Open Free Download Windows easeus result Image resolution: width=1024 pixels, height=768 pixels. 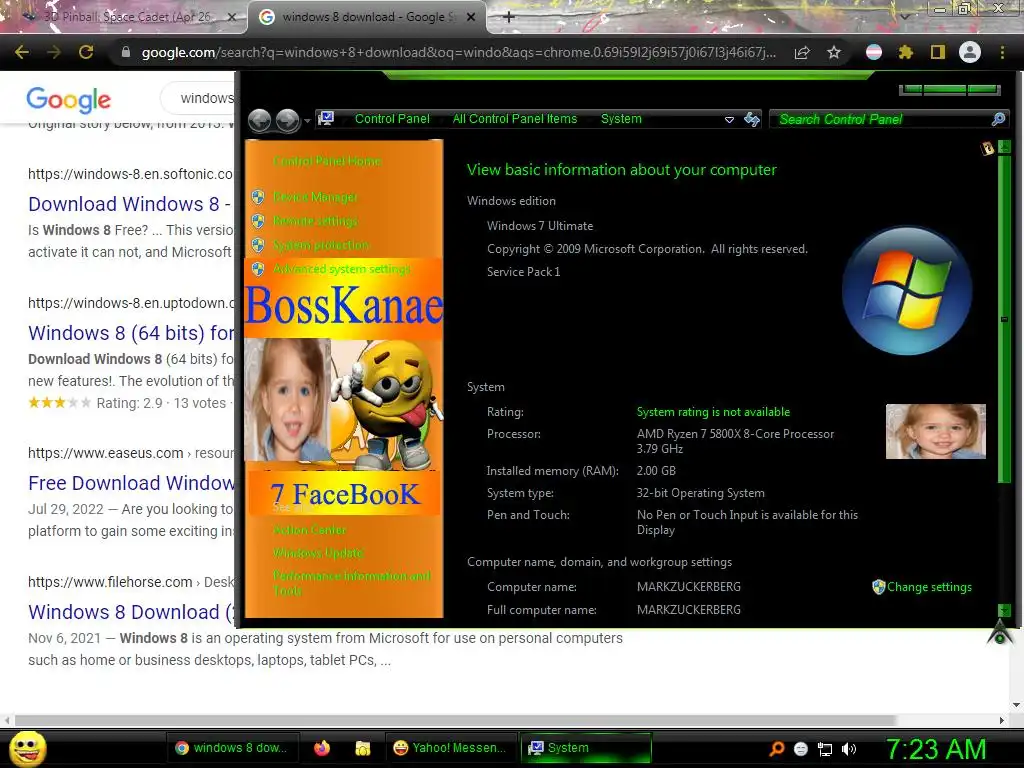131,483
